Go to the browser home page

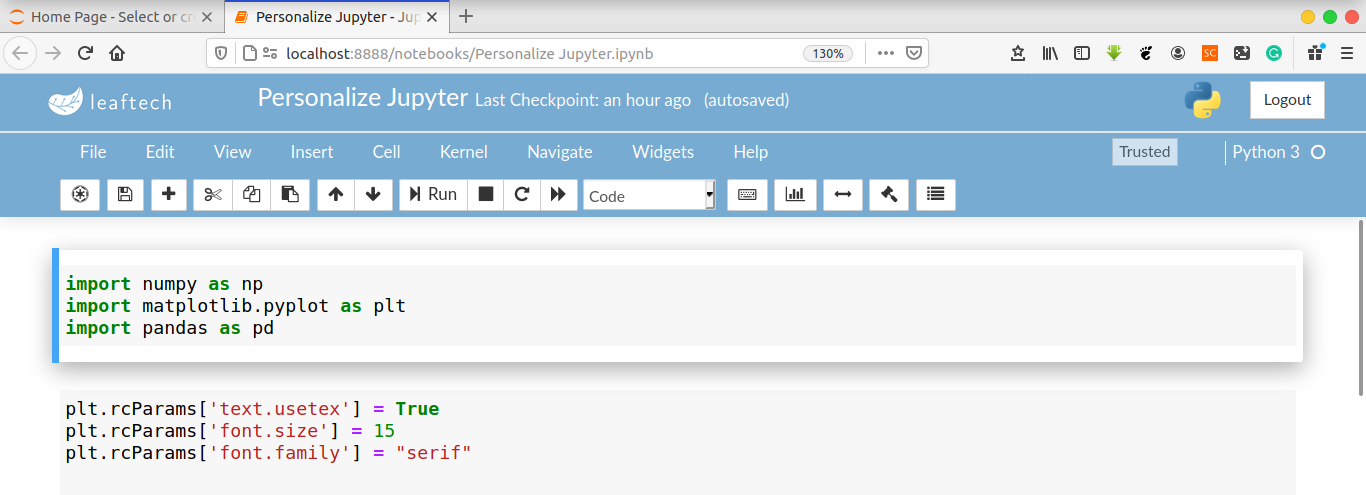pyautogui.click(x=117, y=53)
